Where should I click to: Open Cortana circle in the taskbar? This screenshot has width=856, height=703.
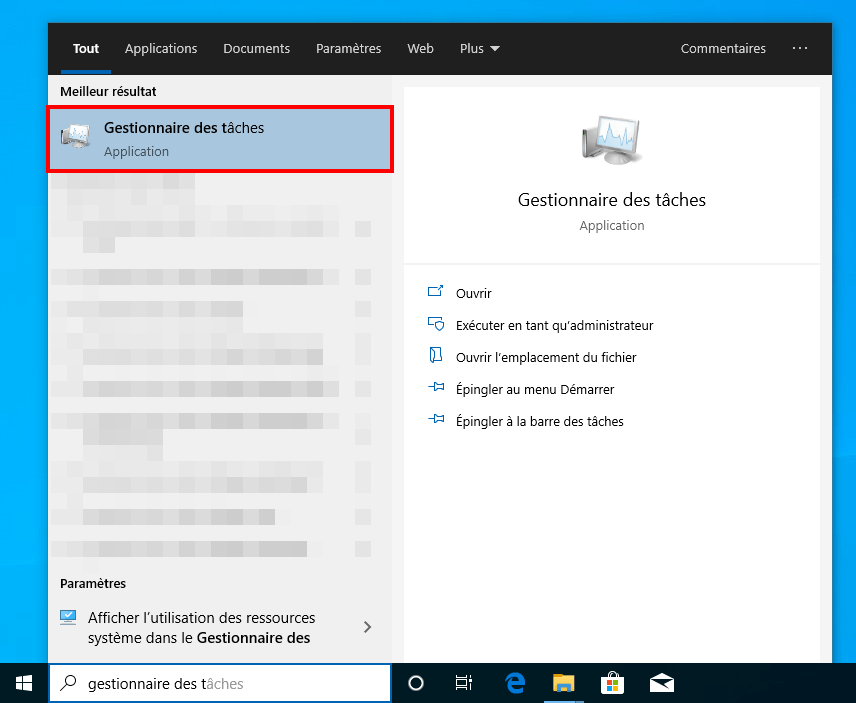pos(416,683)
